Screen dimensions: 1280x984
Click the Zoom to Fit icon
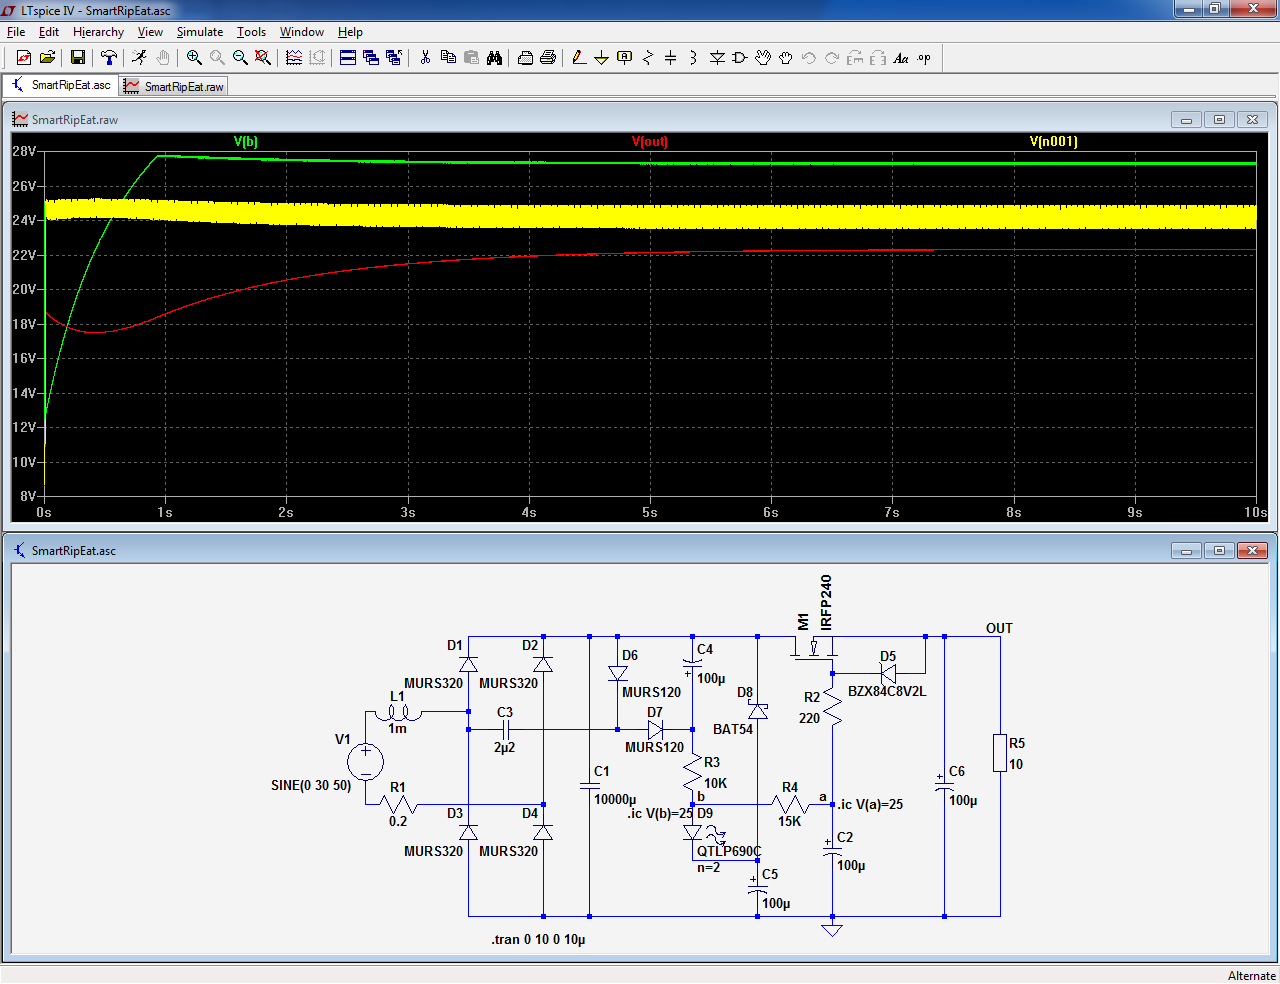(x=263, y=58)
